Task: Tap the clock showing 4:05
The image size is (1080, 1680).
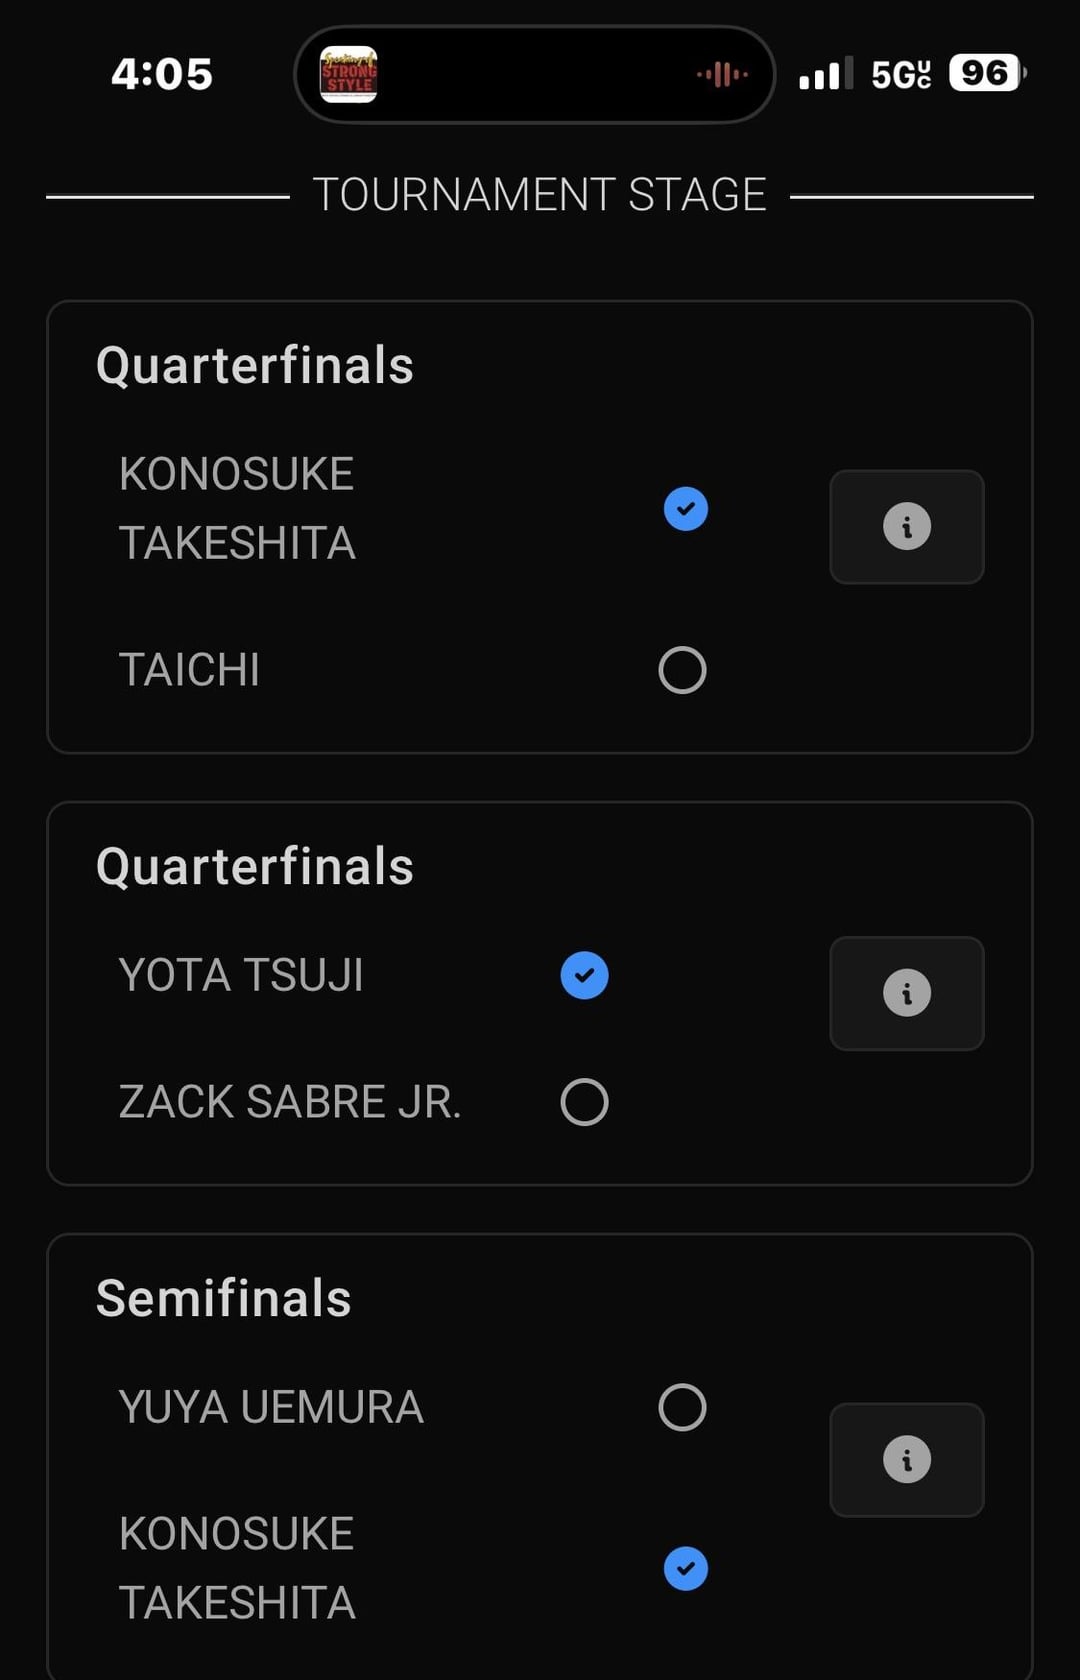Action: click(x=162, y=74)
